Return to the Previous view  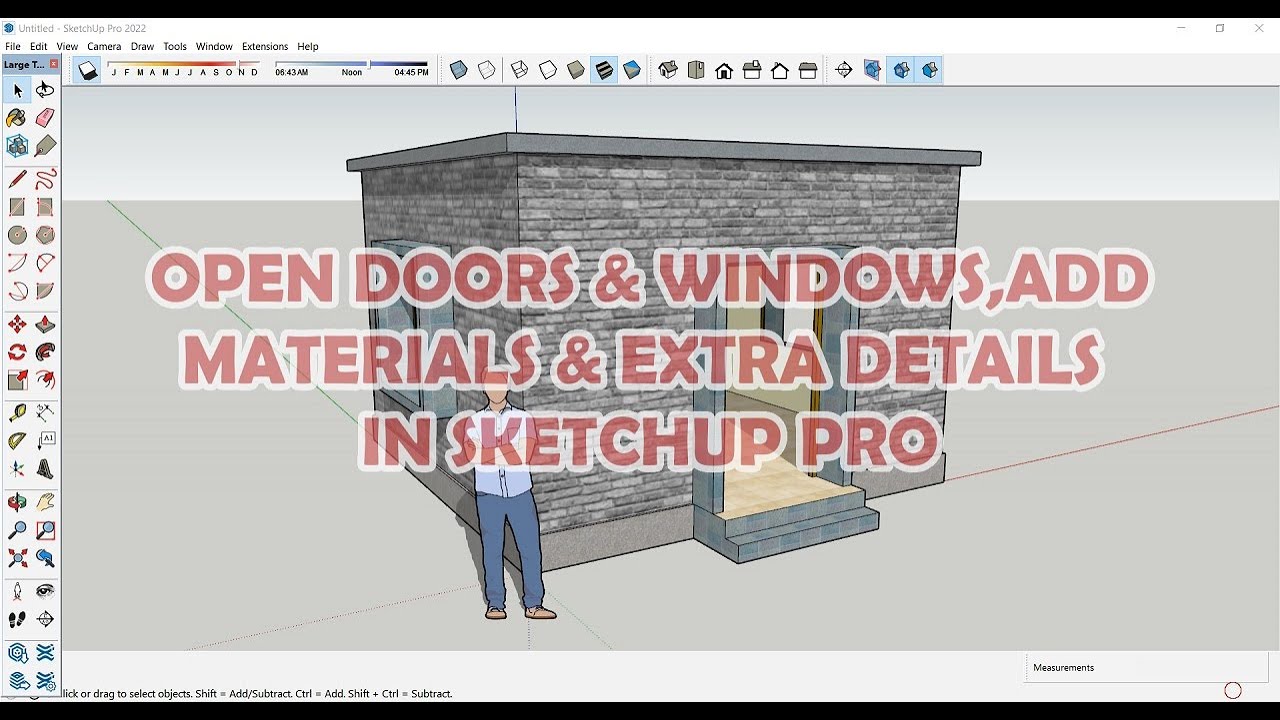[45, 558]
